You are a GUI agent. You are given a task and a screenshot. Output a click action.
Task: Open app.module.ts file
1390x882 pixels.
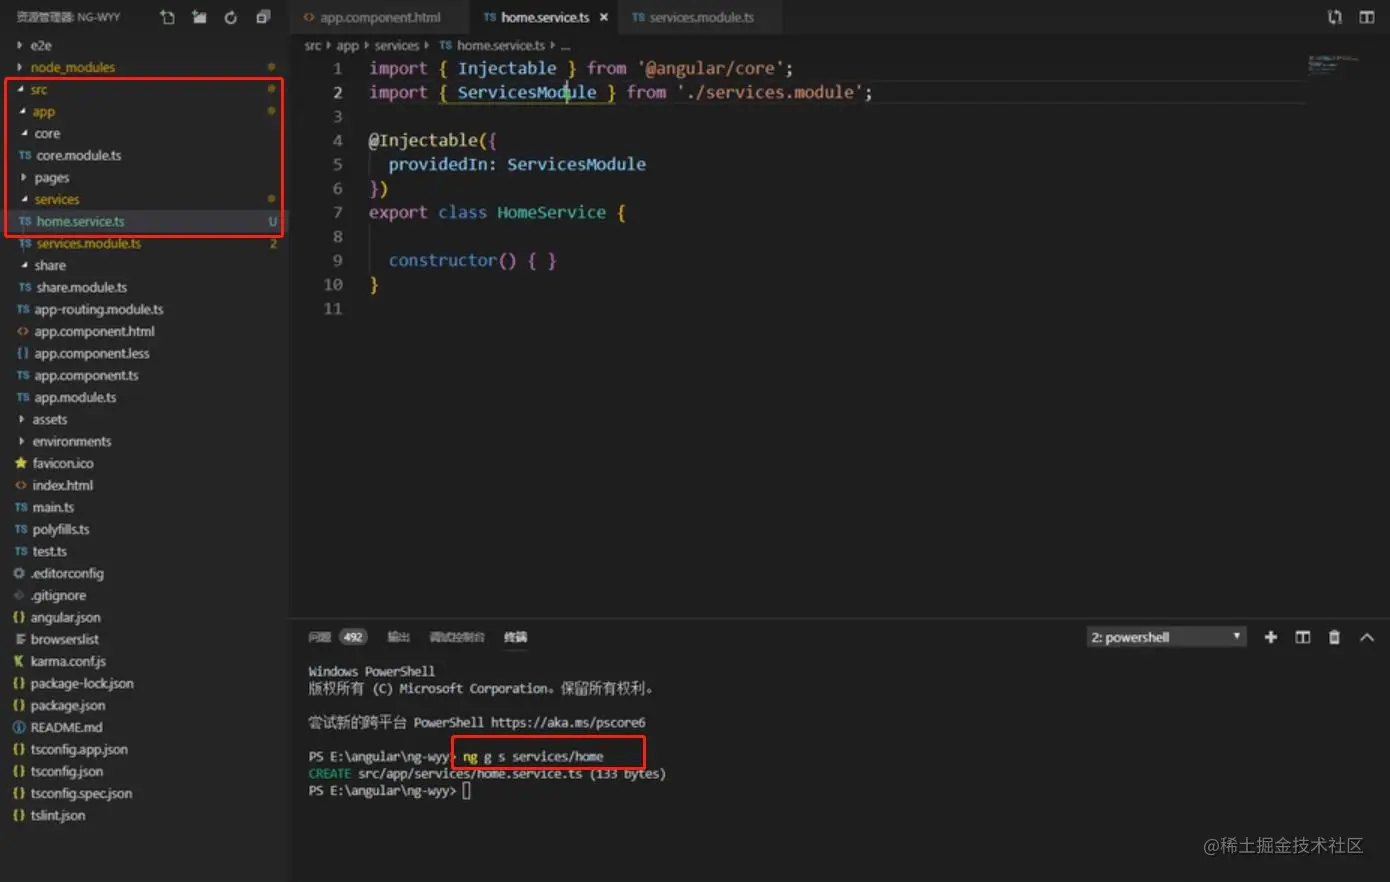click(x=75, y=397)
